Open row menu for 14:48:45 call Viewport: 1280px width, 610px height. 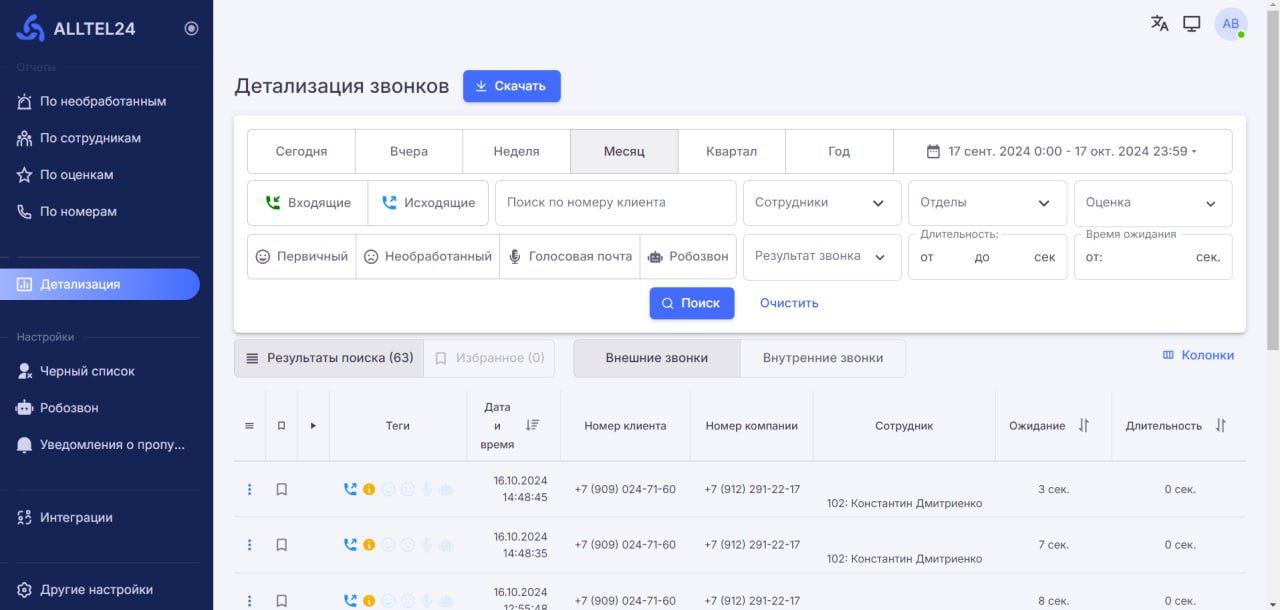pyautogui.click(x=250, y=489)
